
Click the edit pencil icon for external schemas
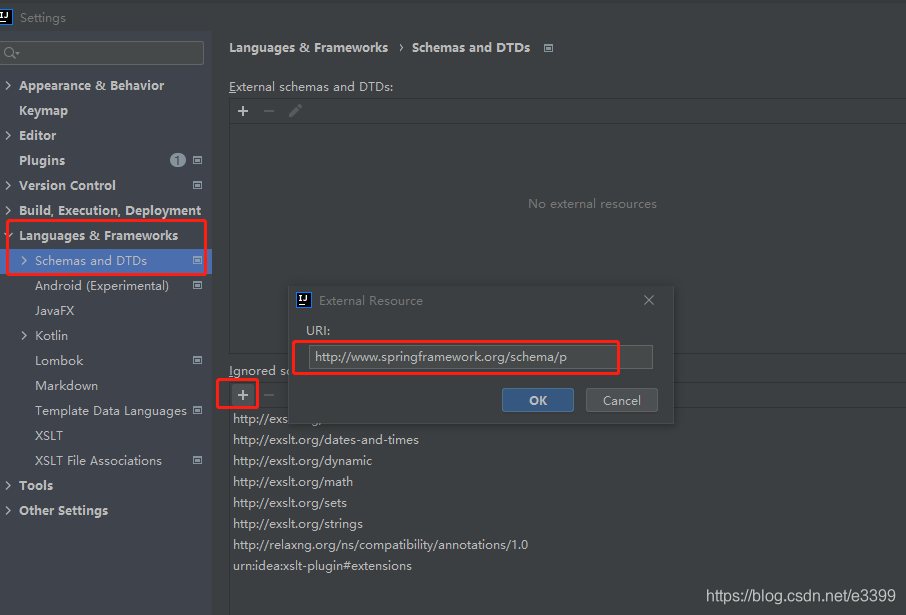295,111
